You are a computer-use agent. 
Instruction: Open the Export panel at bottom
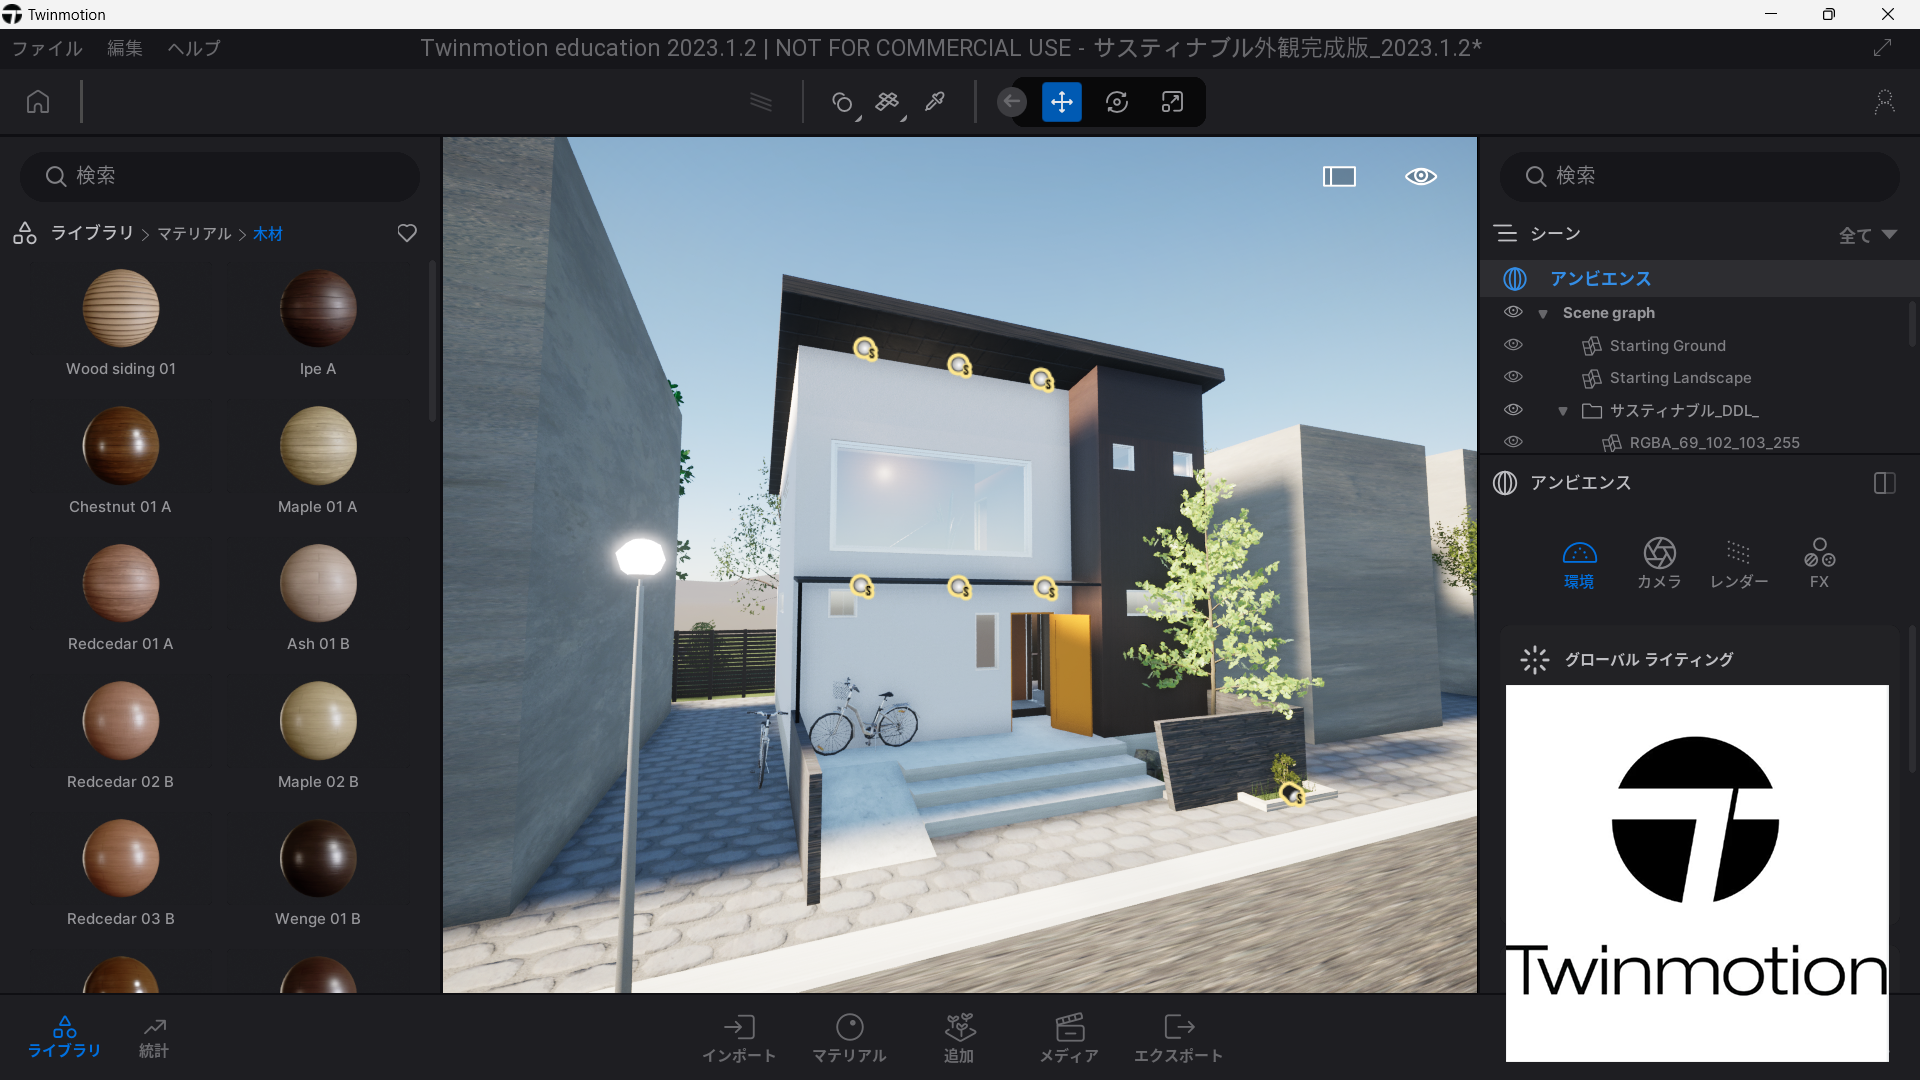click(1178, 1037)
